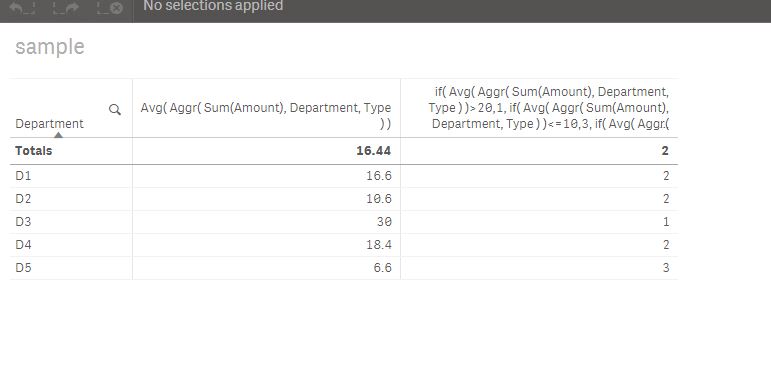Click the if(Avg(Aggr expression column header
This screenshot has width=771, height=374.
[548, 108]
